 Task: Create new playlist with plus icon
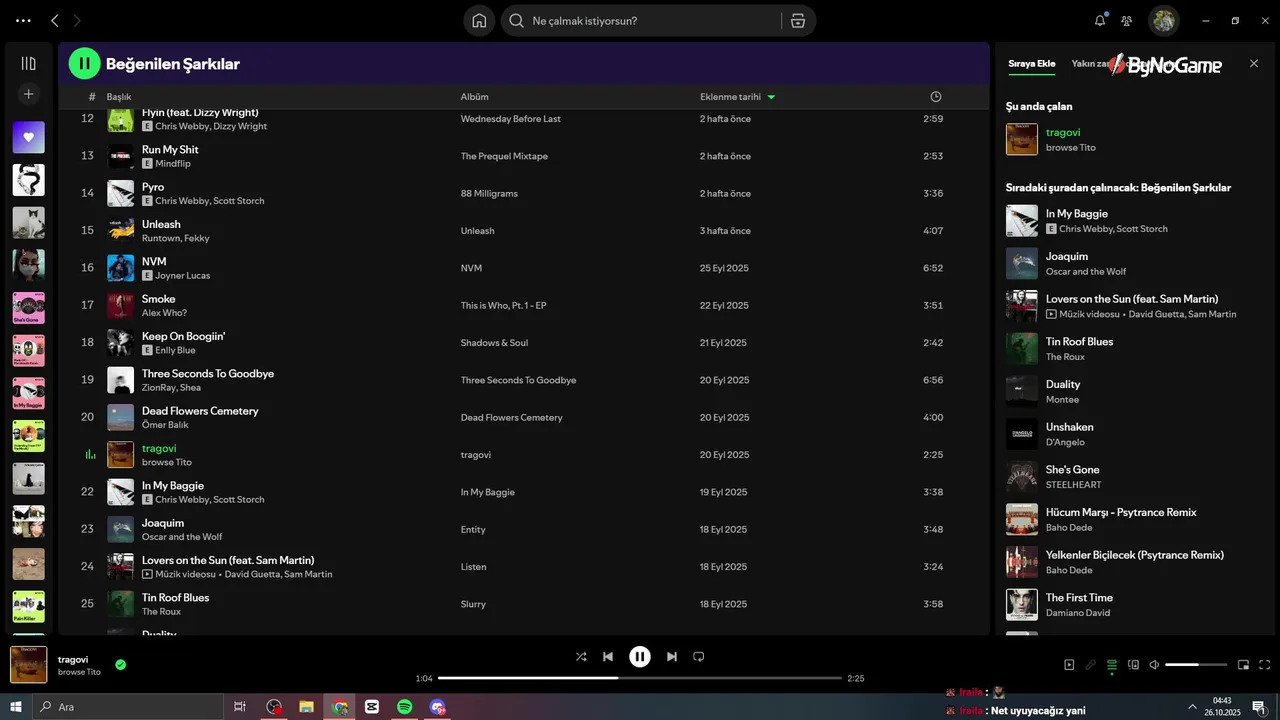click(28, 94)
